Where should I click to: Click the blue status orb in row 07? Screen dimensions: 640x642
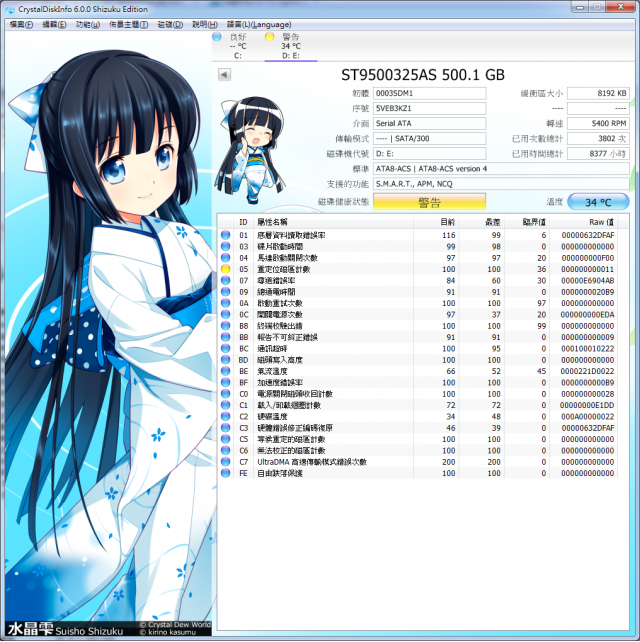tap(225, 280)
